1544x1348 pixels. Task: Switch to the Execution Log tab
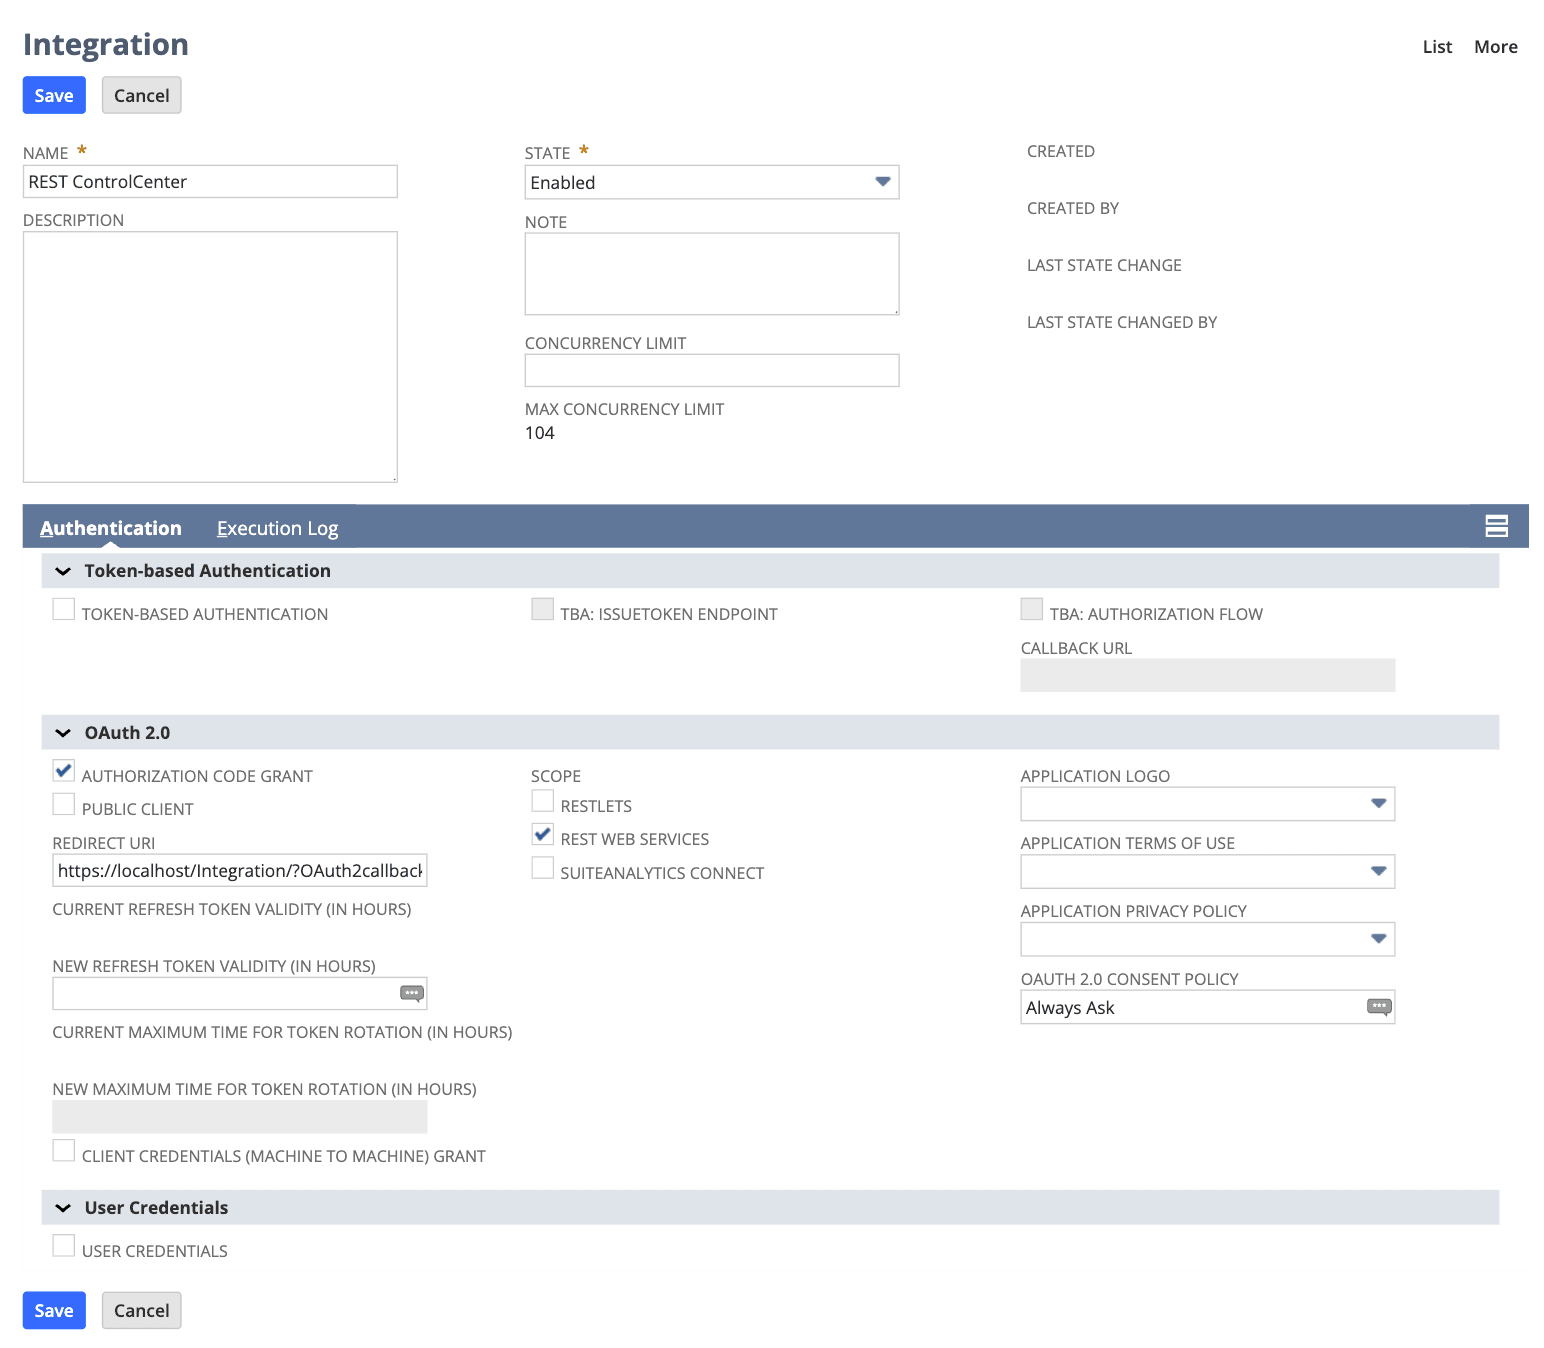tap(277, 528)
